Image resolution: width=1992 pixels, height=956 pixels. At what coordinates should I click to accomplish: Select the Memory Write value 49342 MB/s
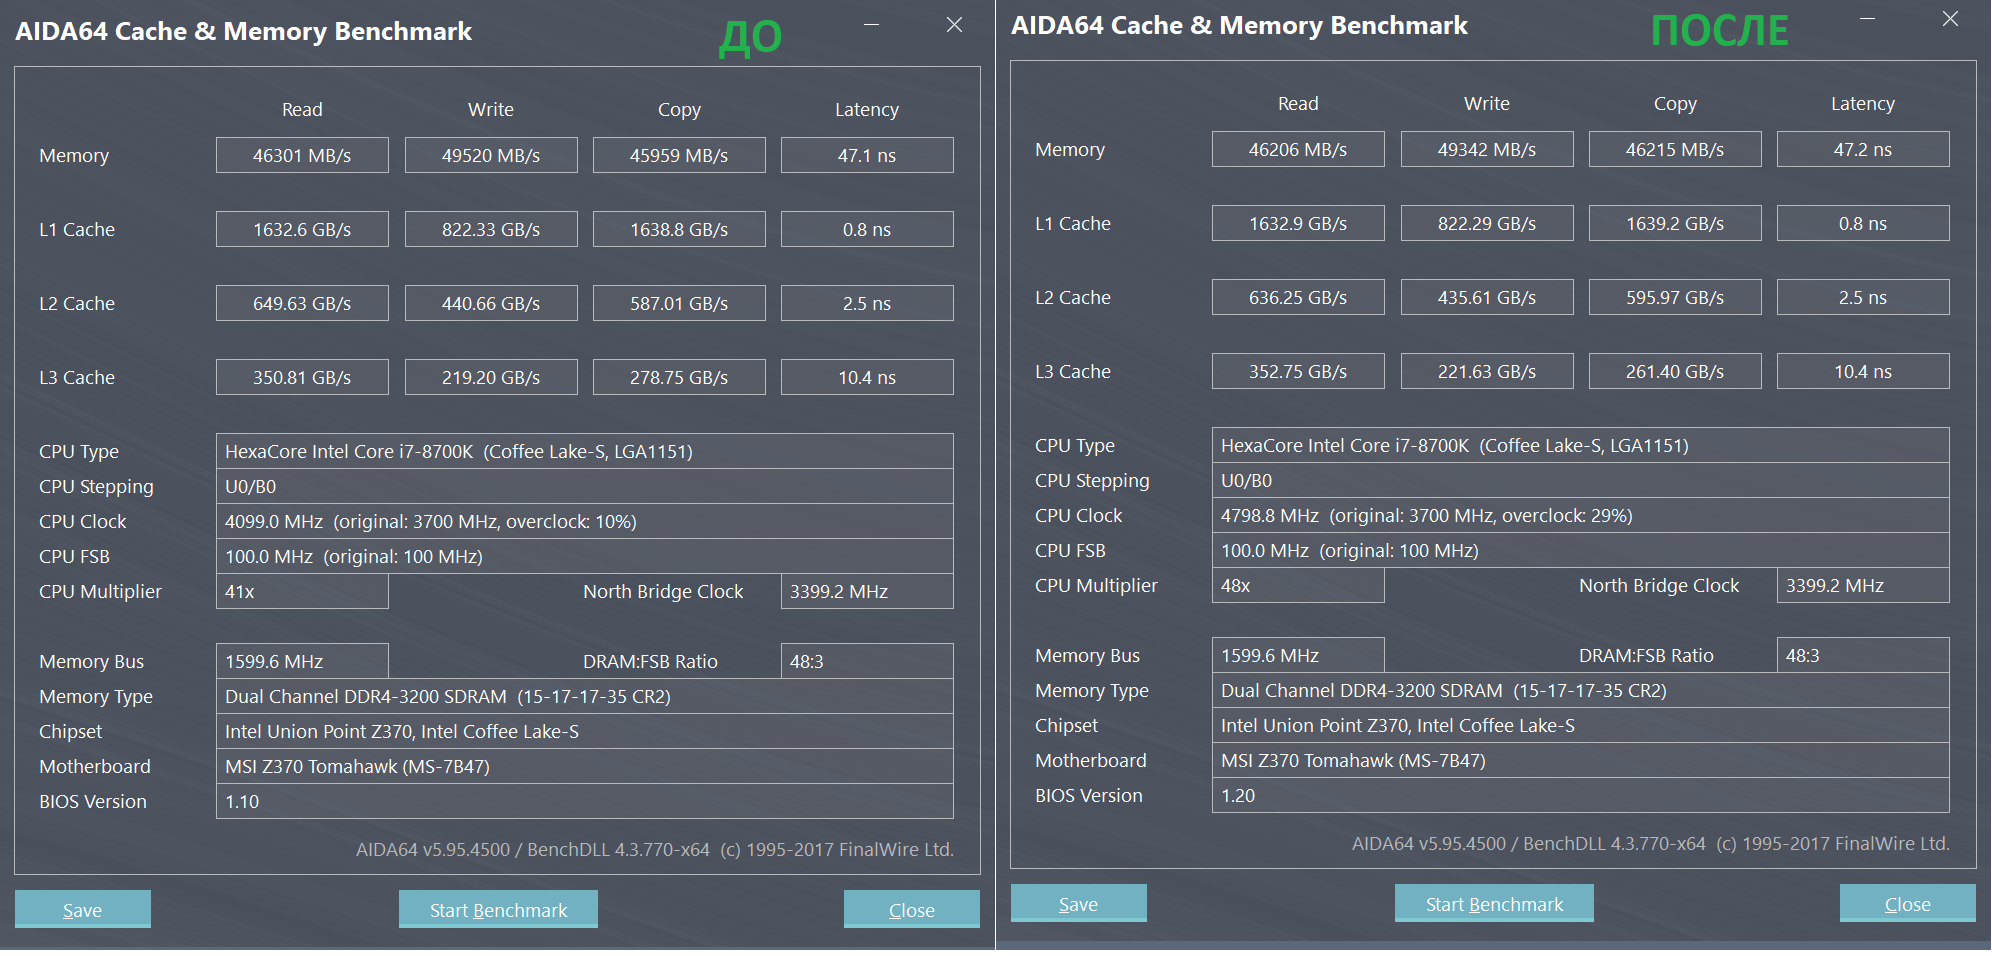pyautogui.click(x=1486, y=149)
